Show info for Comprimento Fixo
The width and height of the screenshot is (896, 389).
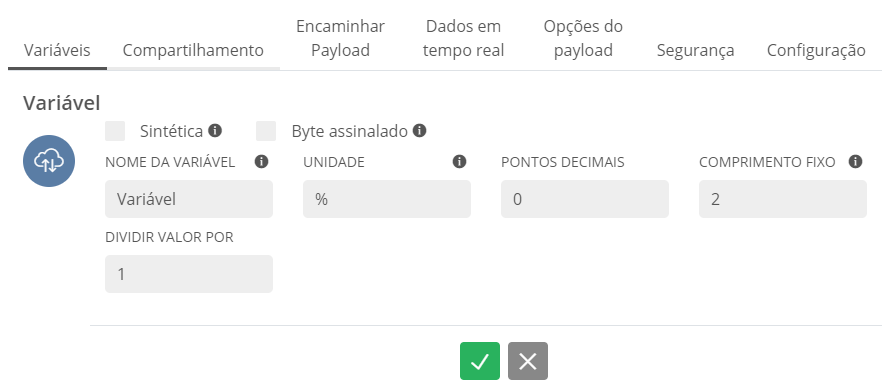pos(855,162)
